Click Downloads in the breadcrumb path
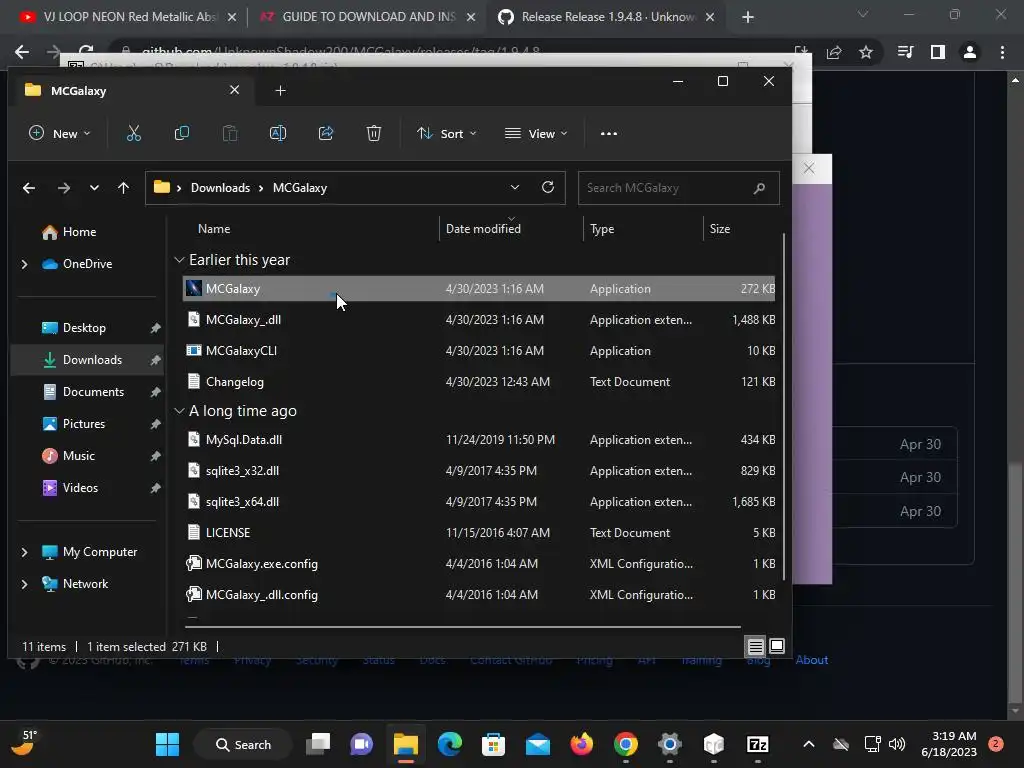The image size is (1024, 768). [x=220, y=188]
